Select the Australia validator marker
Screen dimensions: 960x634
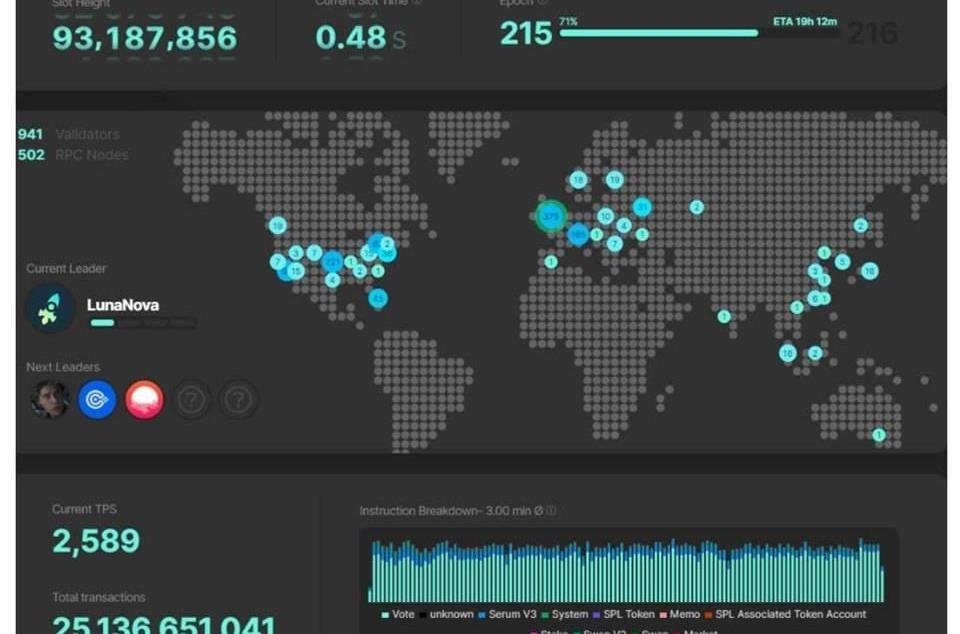[x=878, y=435]
